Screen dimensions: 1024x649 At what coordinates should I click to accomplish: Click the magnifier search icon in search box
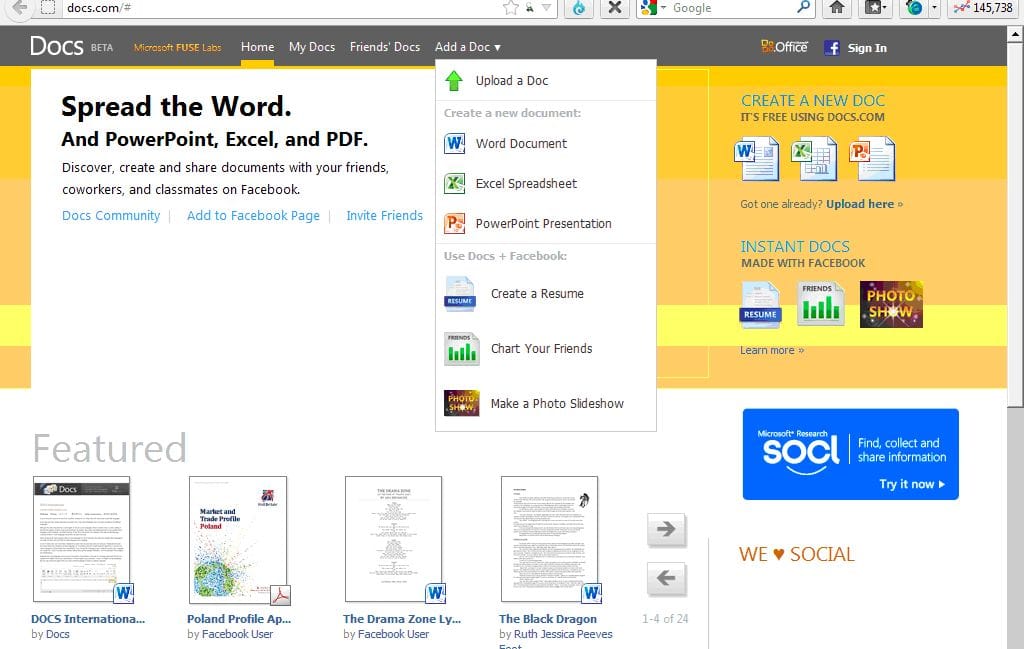pyautogui.click(x=804, y=8)
